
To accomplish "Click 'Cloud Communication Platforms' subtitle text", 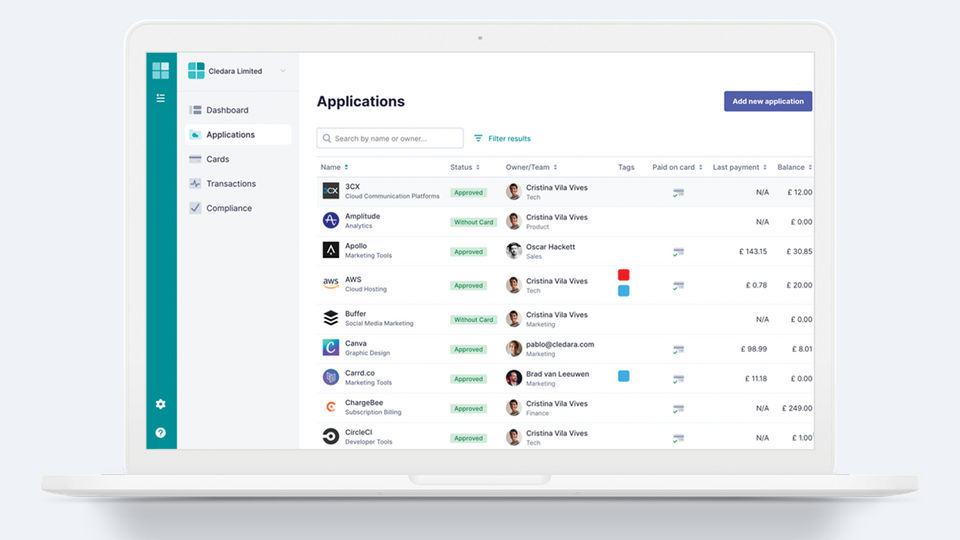I will click(x=392, y=197).
